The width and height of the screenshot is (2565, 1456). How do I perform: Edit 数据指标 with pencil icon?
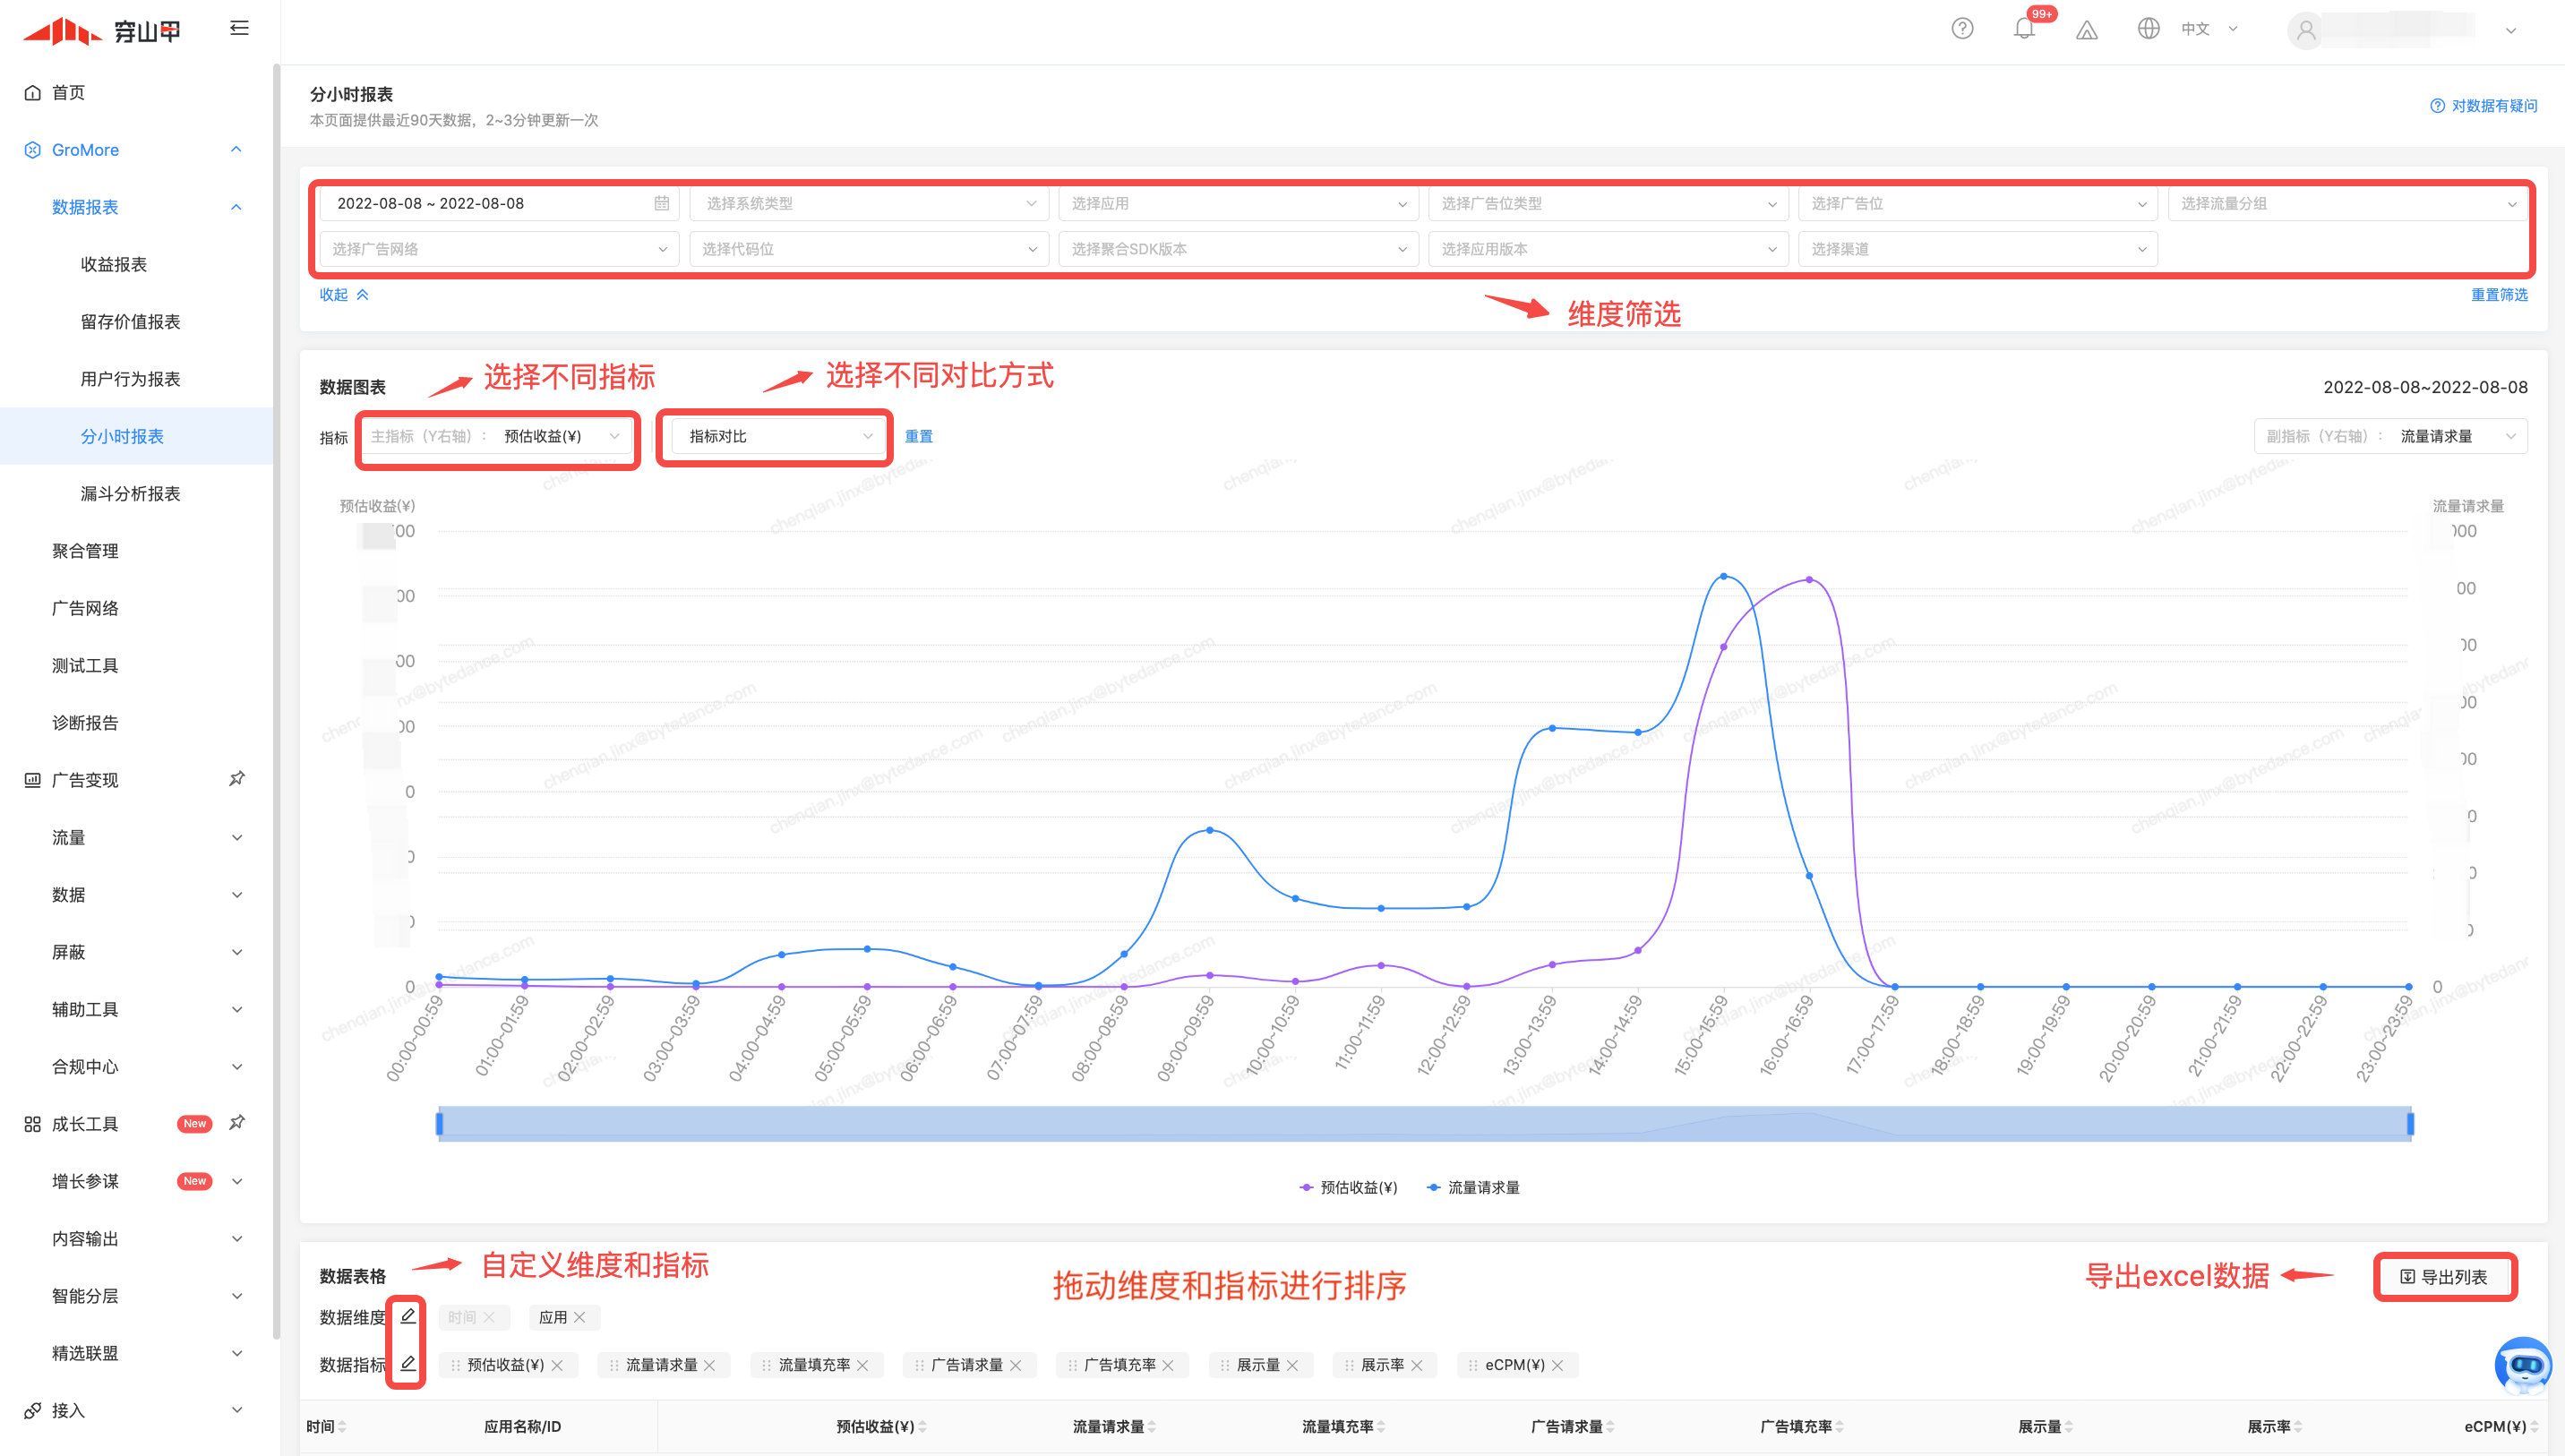pyautogui.click(x=408, y=1363)
